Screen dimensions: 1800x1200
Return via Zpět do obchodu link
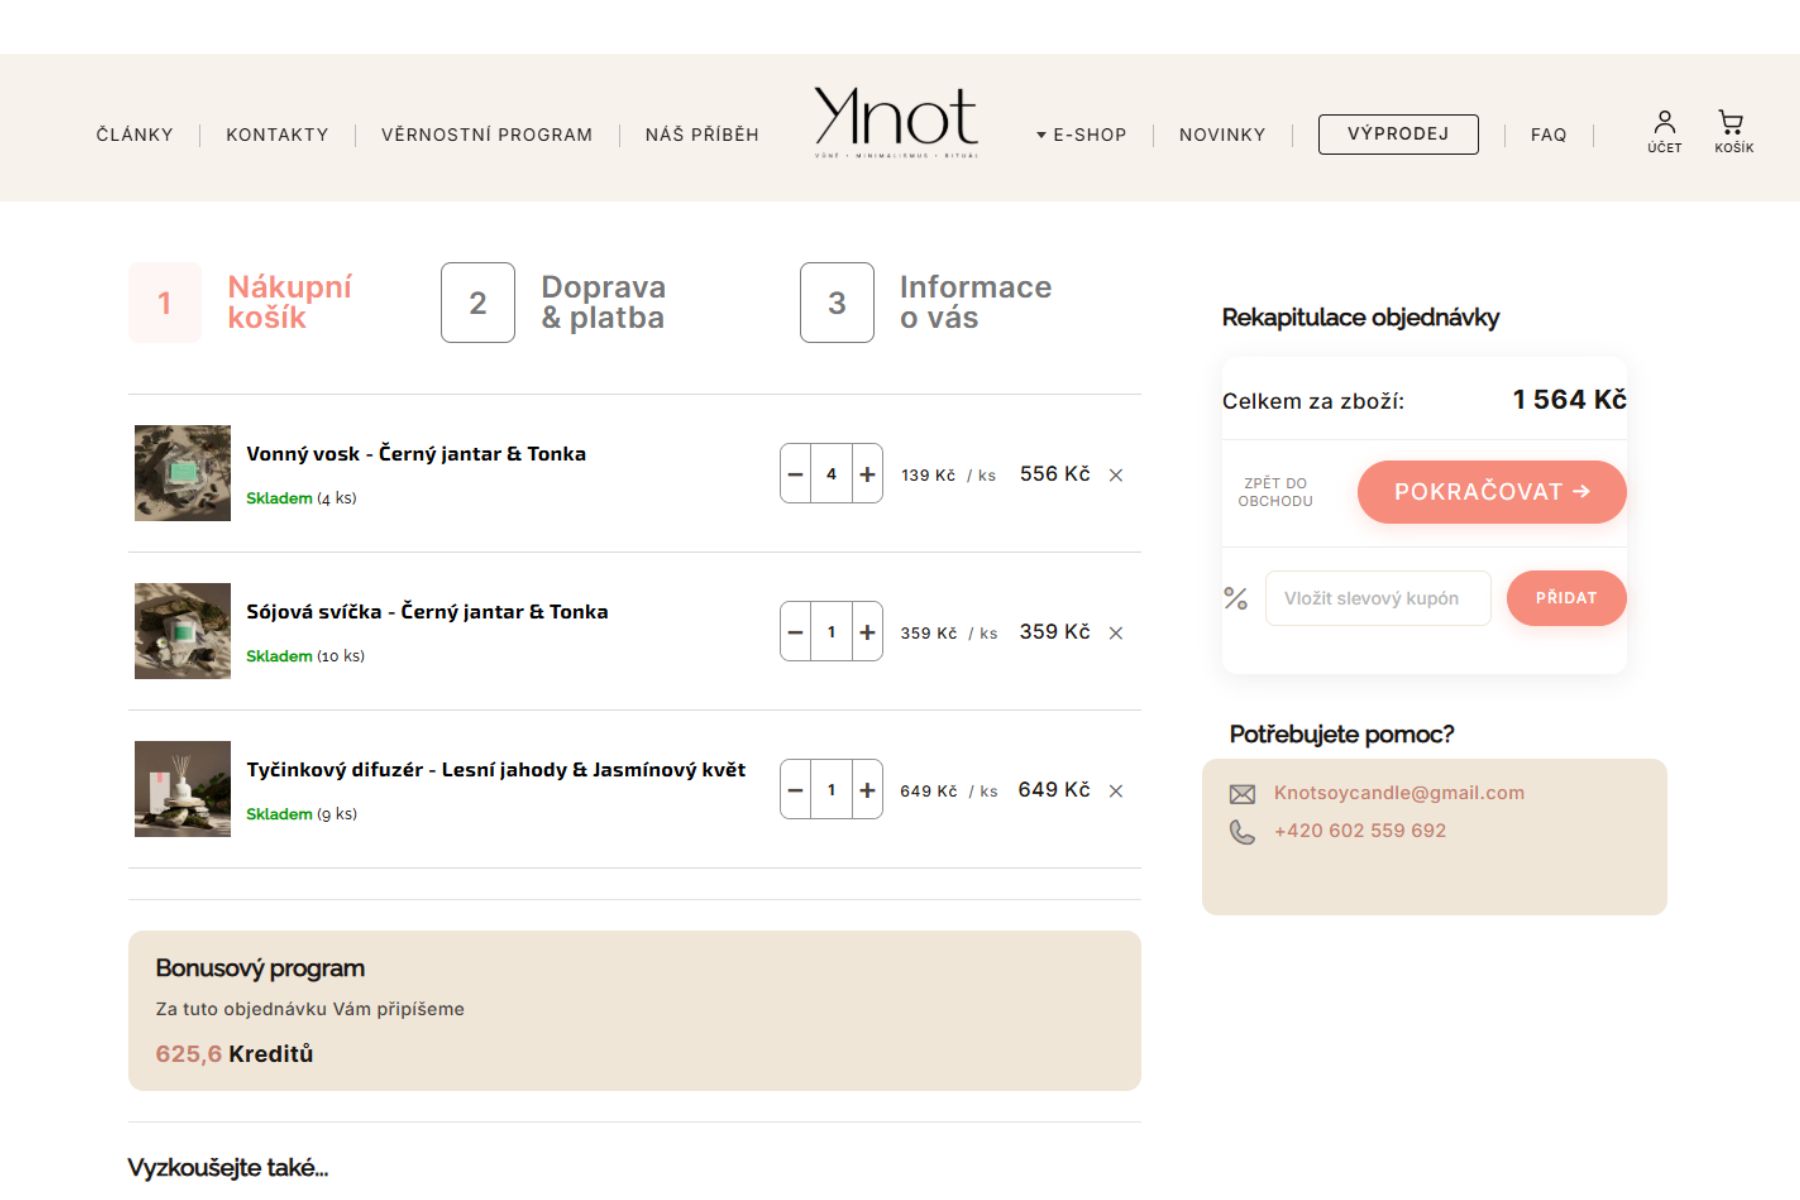pyautogui.click(x=1275, y=492)
